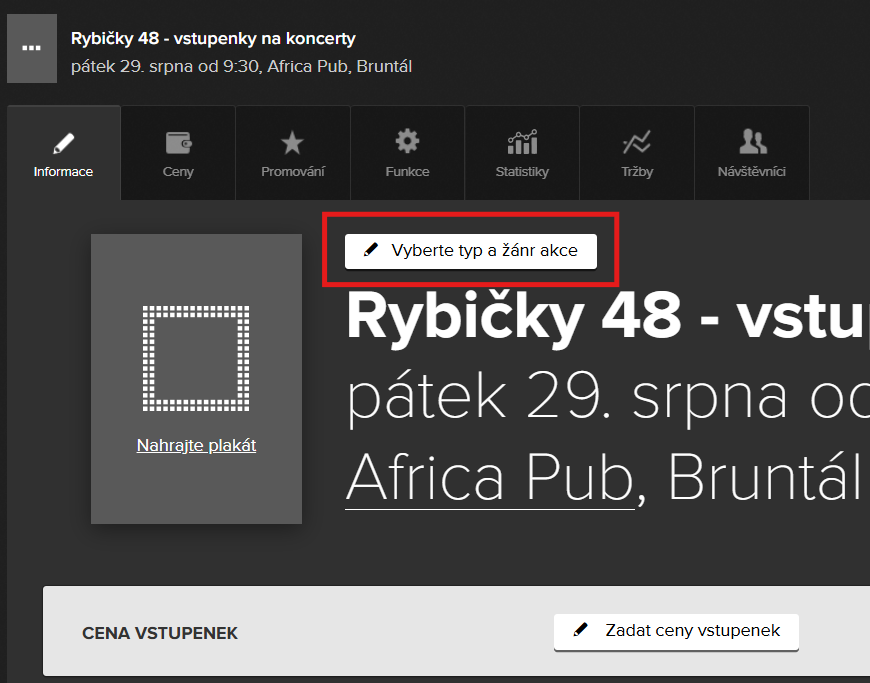Click the pencil icon beside 'Zadat ceny vstupenek'
Screen dimensions: 870x683
[580, 630]
